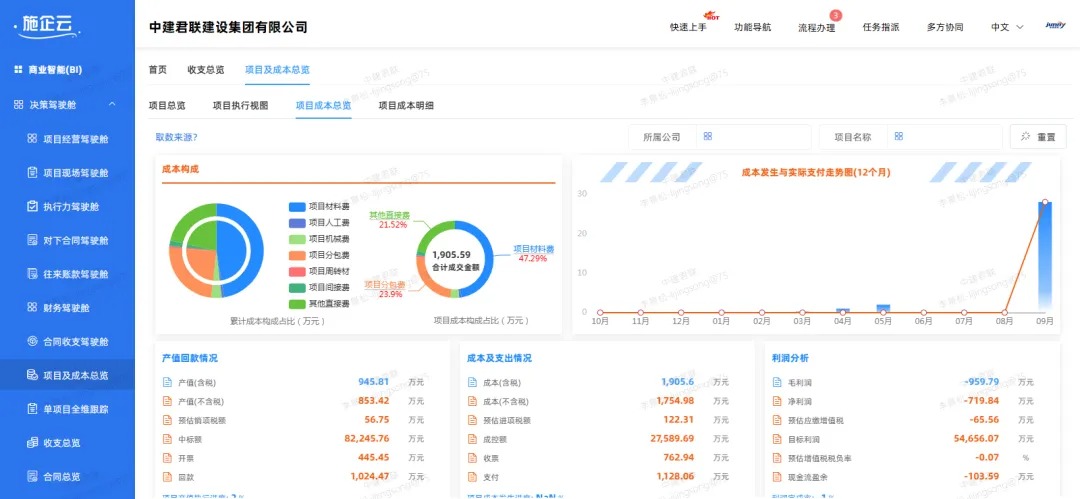Click the selector icon in 项目名称 field
The height and width of the screenshot is (499, 1080).
click(x=898, y=137)
